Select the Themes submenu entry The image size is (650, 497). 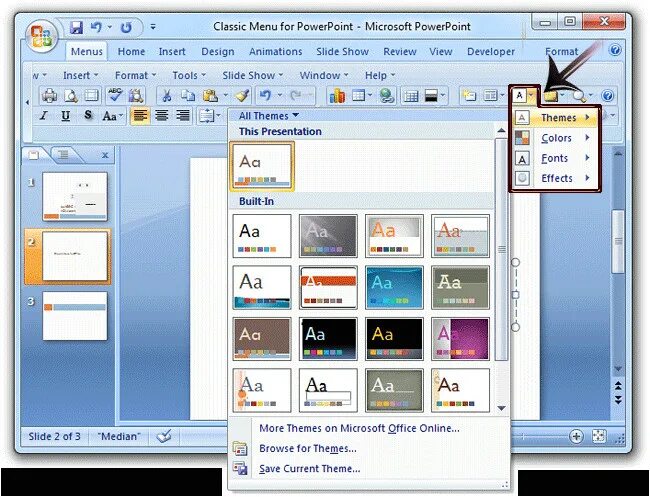555,118
